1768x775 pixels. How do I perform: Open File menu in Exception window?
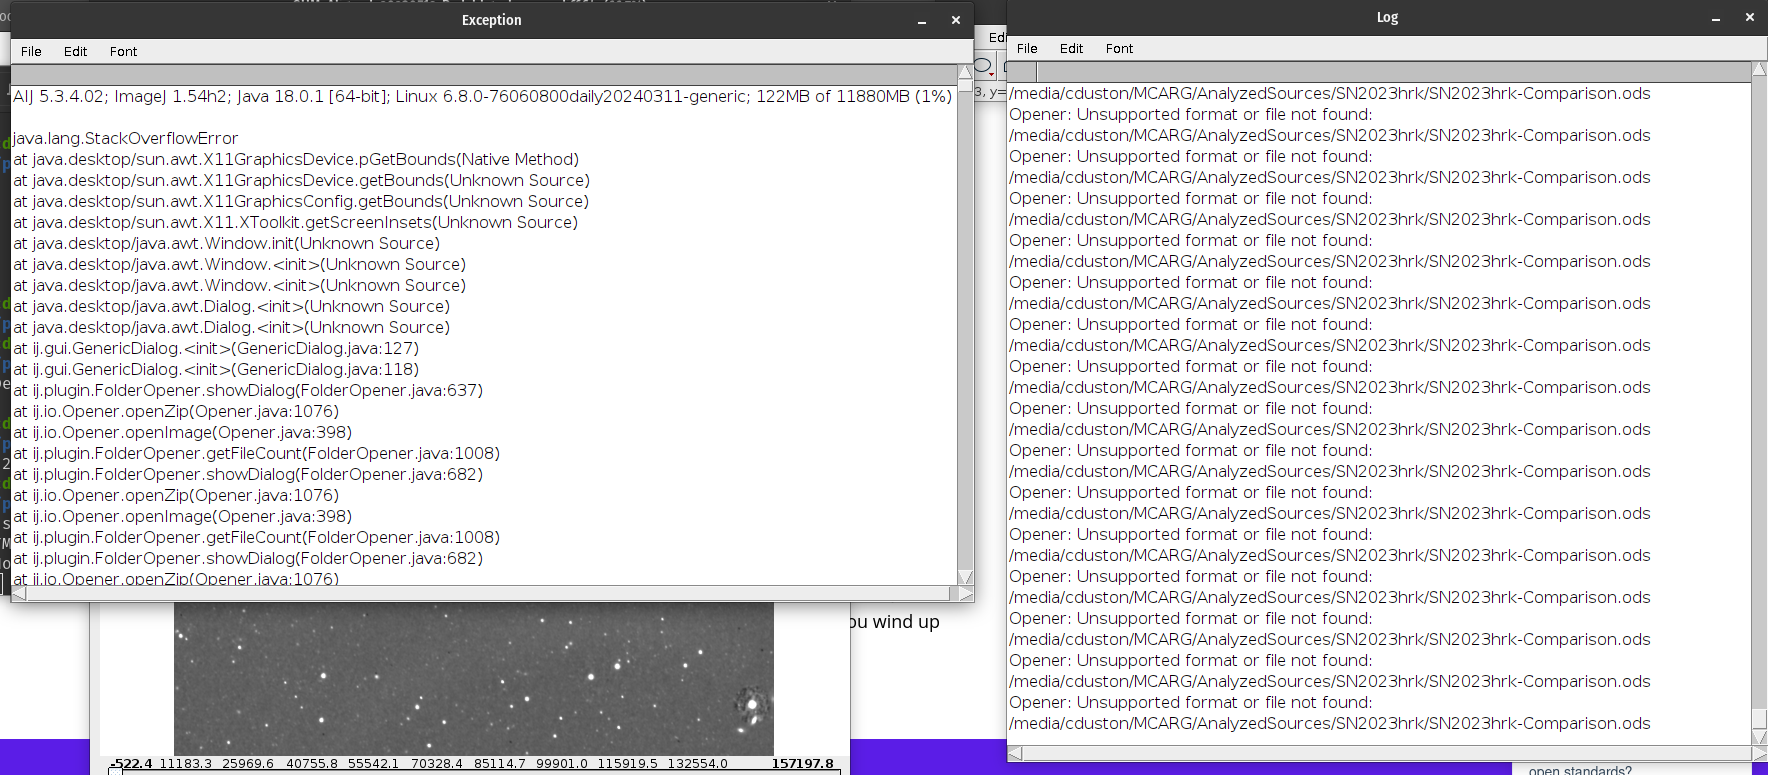coord(31,52)
